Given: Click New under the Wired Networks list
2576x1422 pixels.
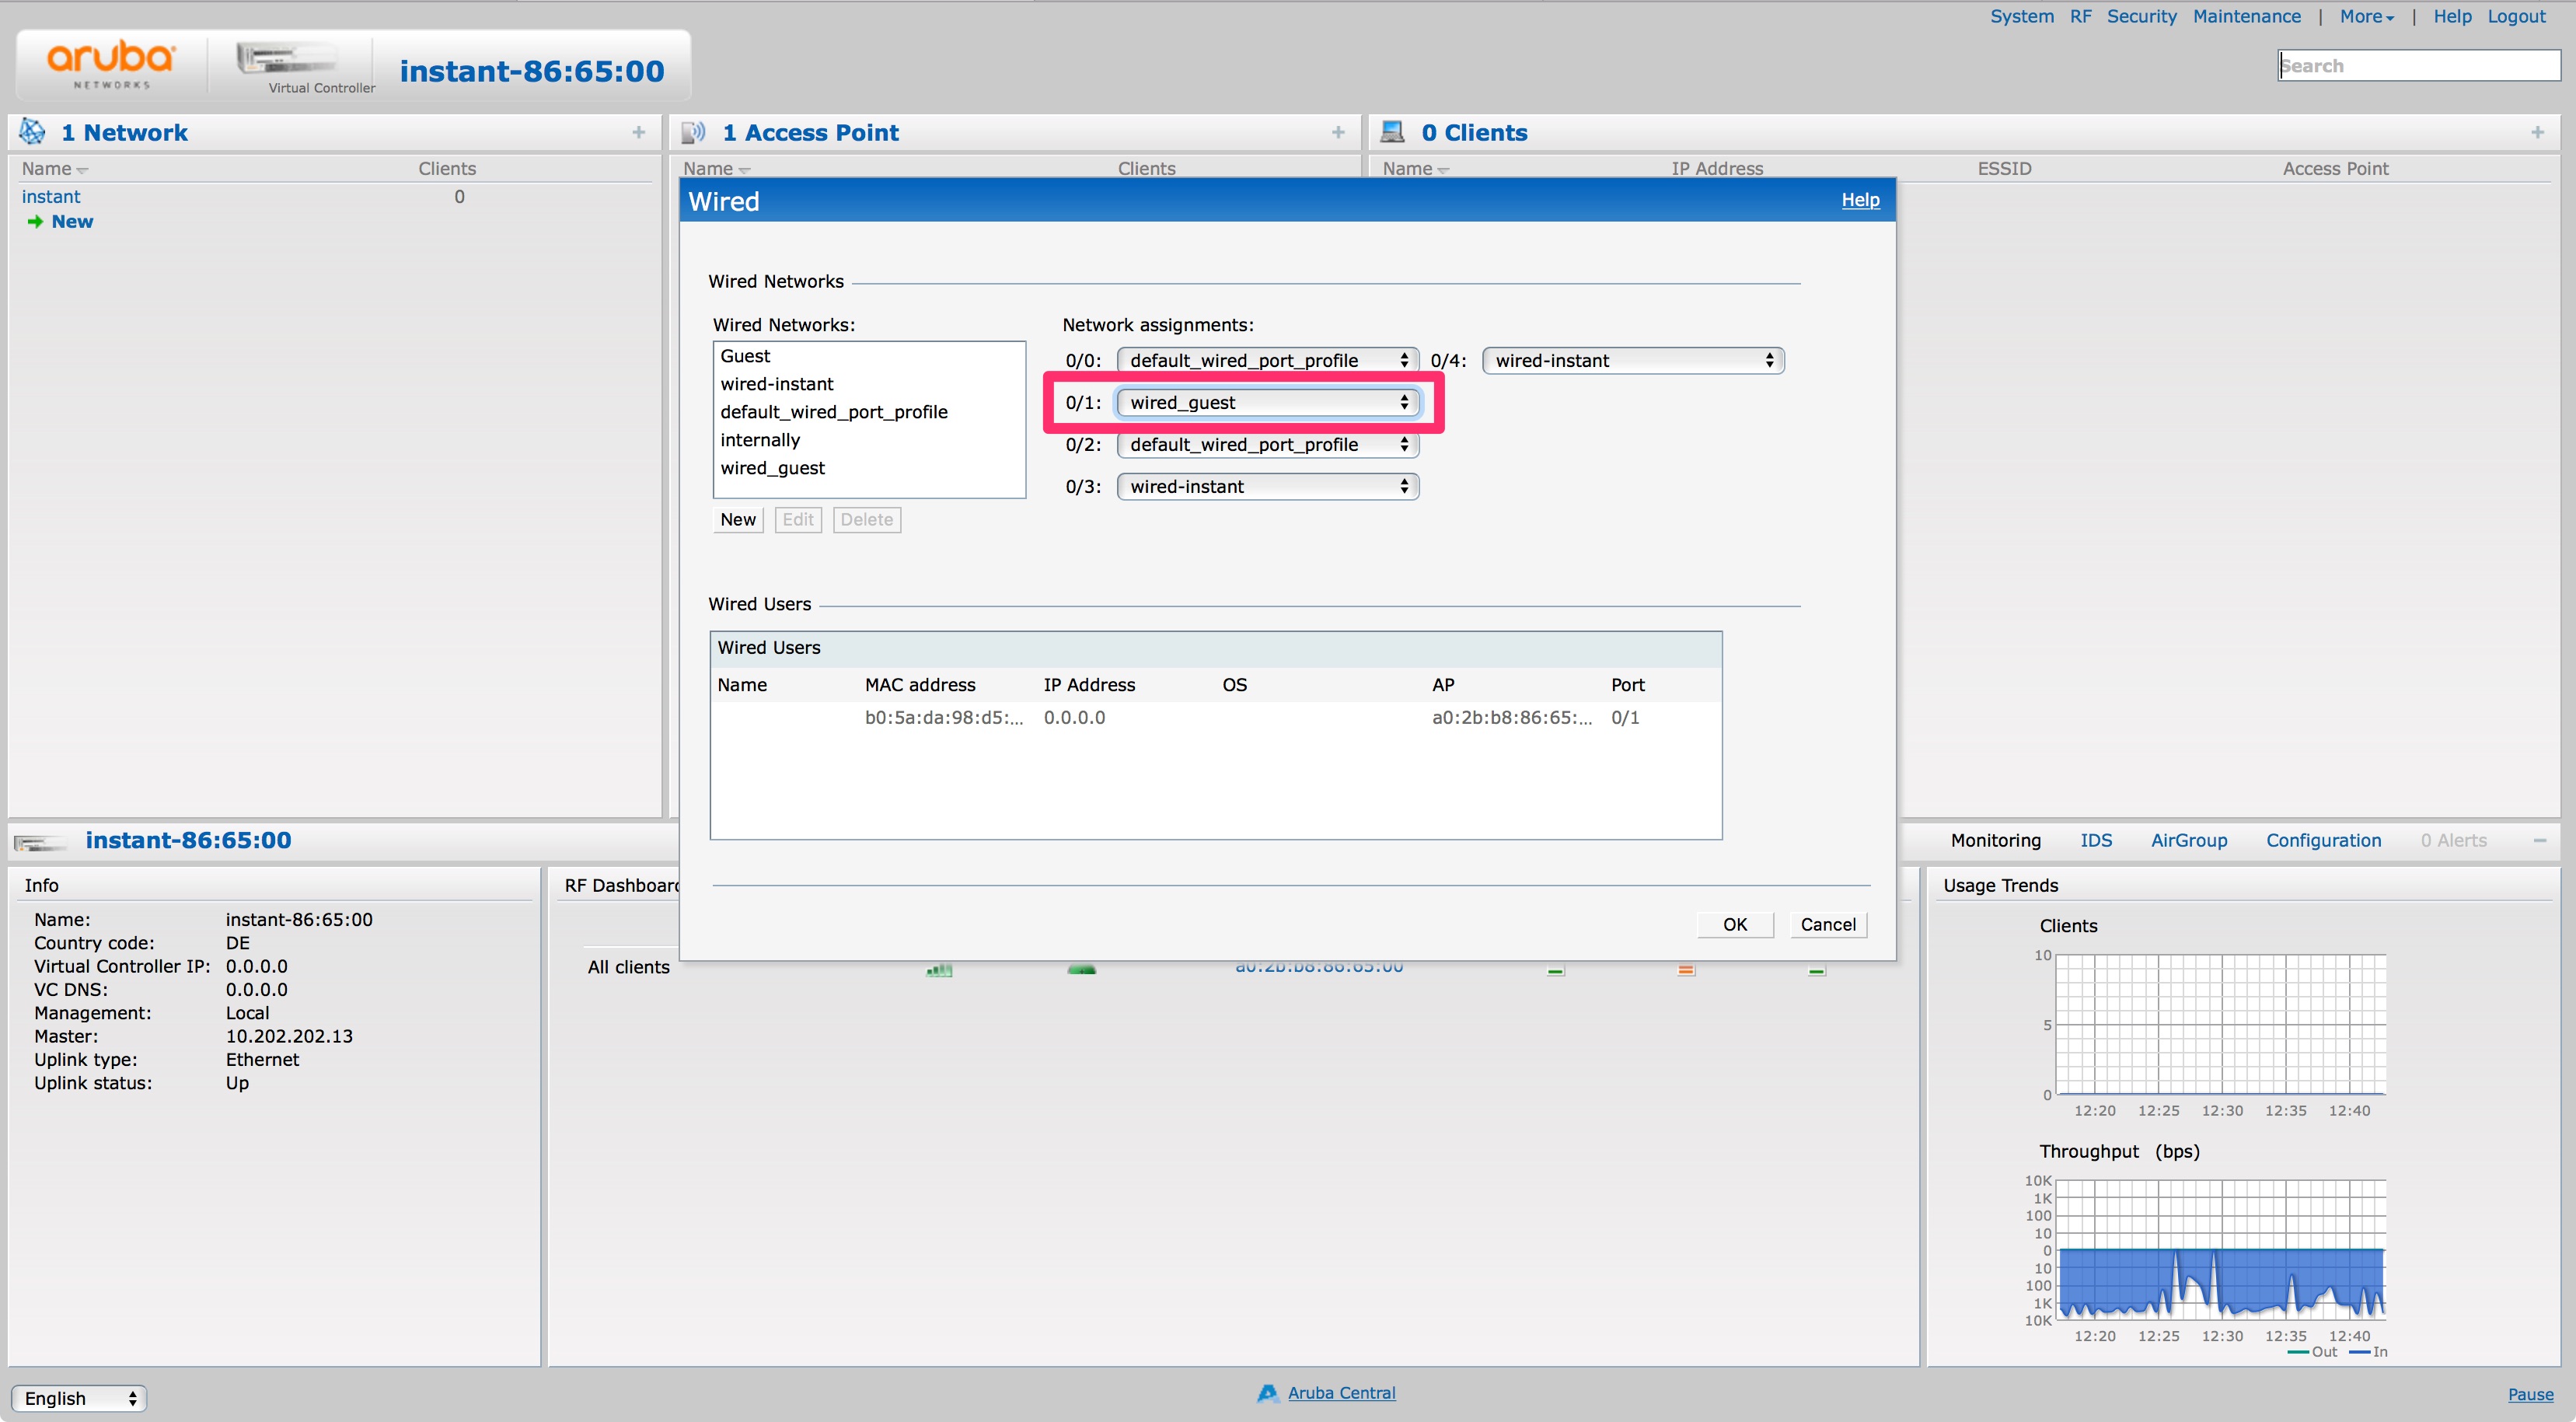Looking at the screenshot, I should point(738,519).
